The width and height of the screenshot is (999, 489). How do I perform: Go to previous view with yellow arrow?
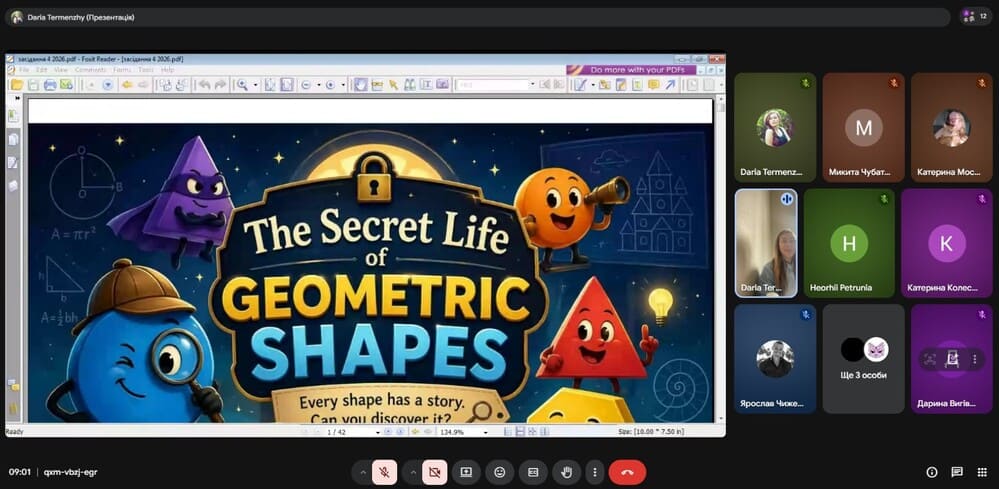[x=127, y=85]
